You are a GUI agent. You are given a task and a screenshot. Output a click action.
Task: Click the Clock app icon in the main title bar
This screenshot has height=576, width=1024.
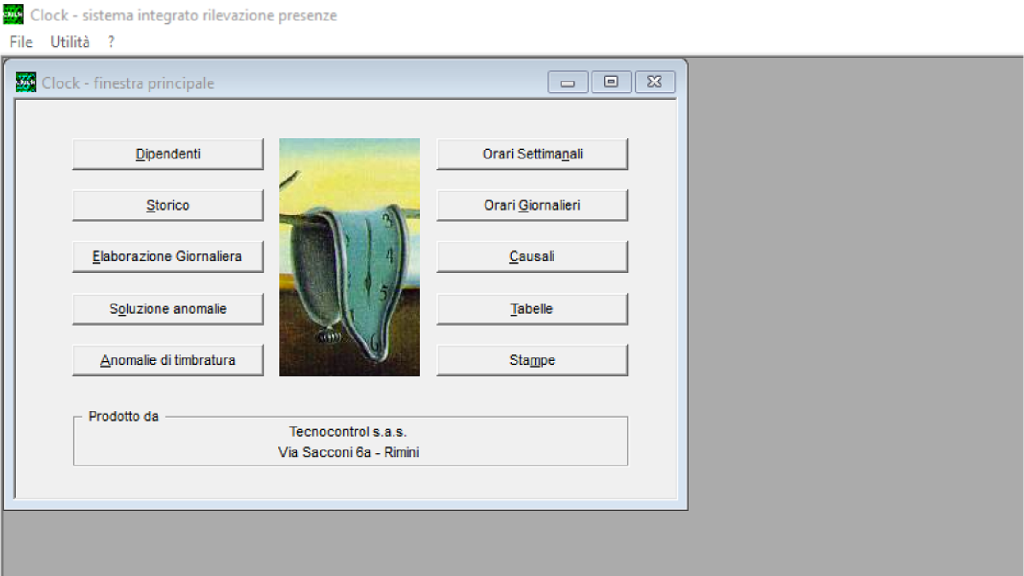13,15
